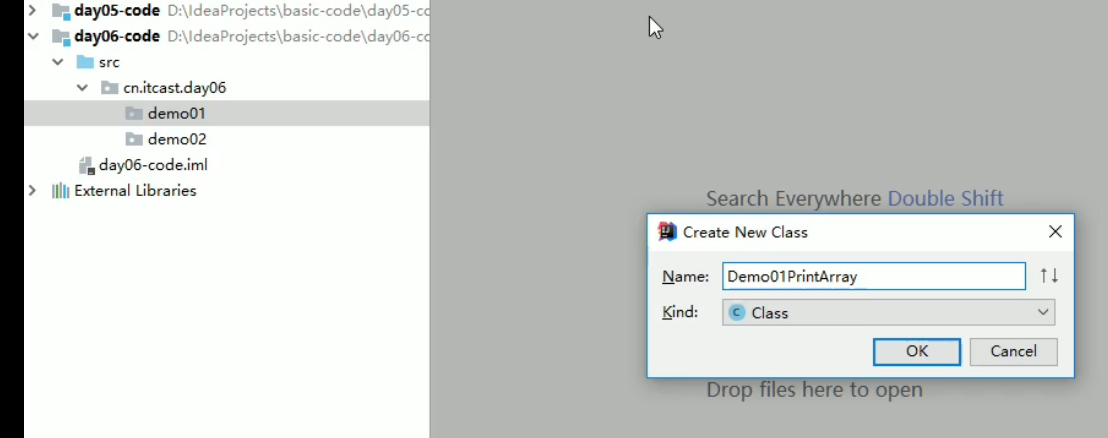Collapse the day06-code module node

33,36
